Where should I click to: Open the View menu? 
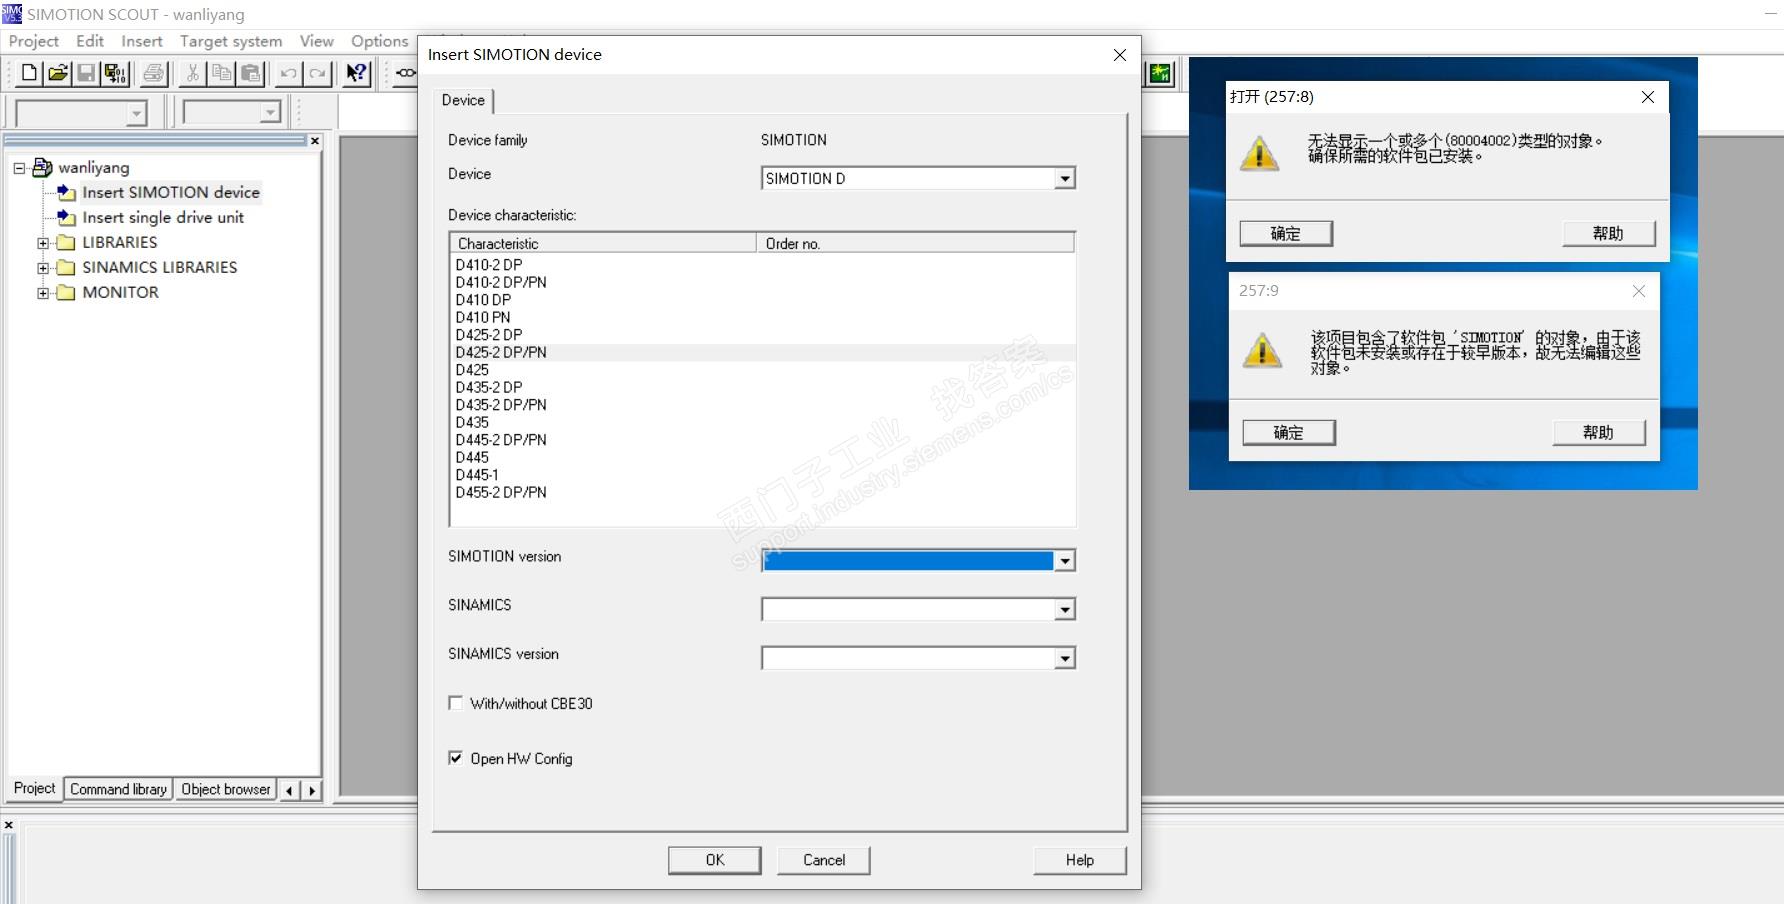click(317, 41)
